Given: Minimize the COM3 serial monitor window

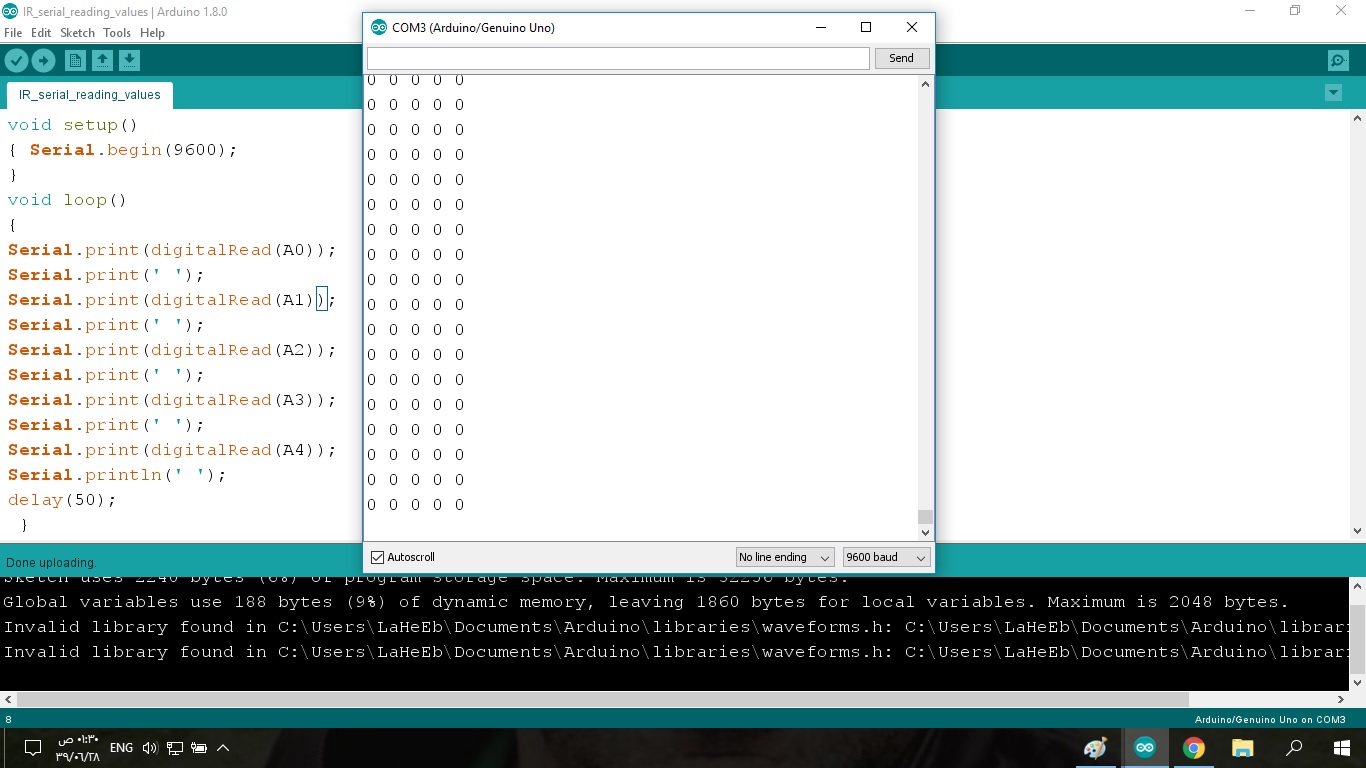Looking at the screenshot, I should point(820,27).
